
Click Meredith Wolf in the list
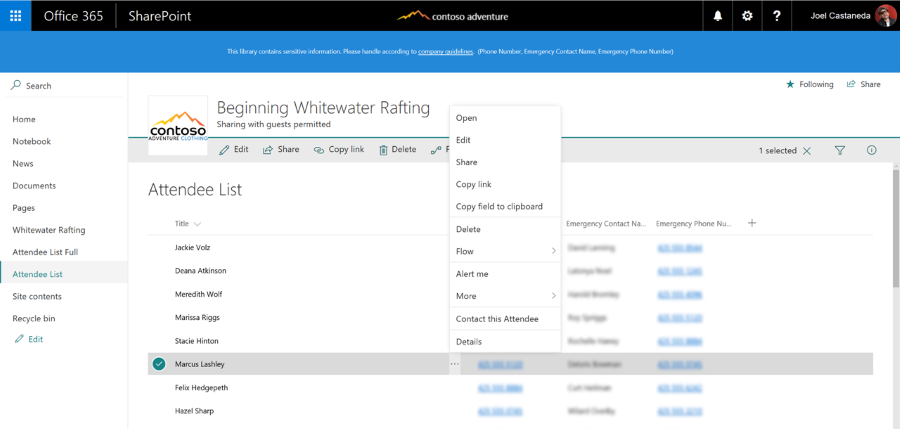(198, 294)
